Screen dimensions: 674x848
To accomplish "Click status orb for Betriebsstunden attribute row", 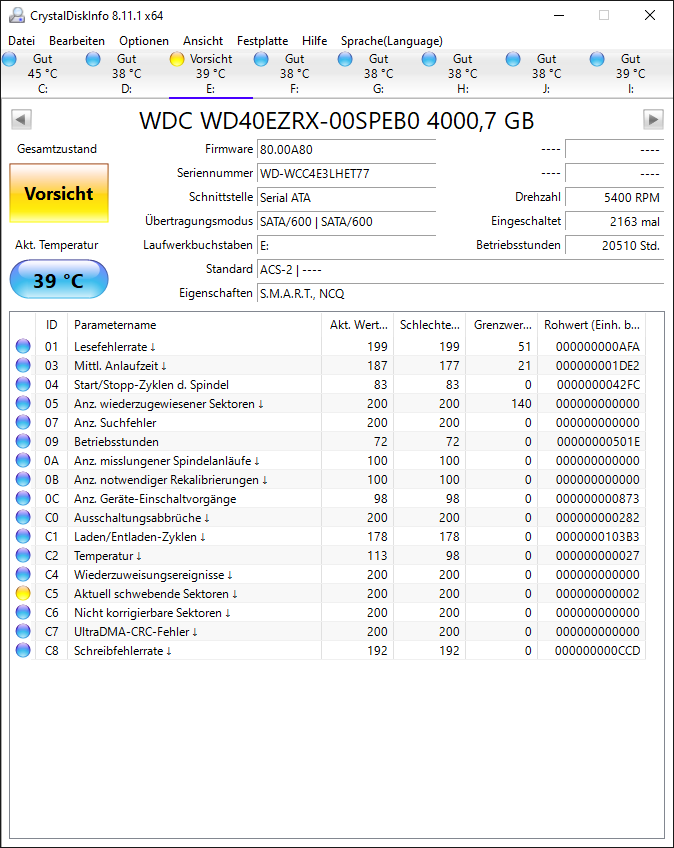I will point(23,441).
